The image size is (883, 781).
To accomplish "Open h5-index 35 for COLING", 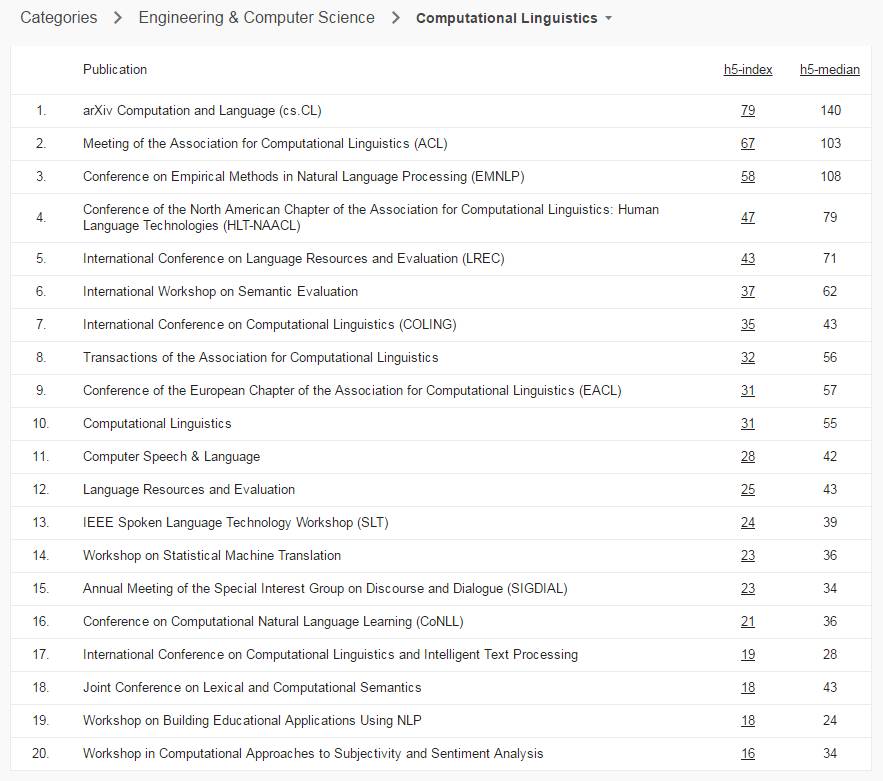I will 748,325.
